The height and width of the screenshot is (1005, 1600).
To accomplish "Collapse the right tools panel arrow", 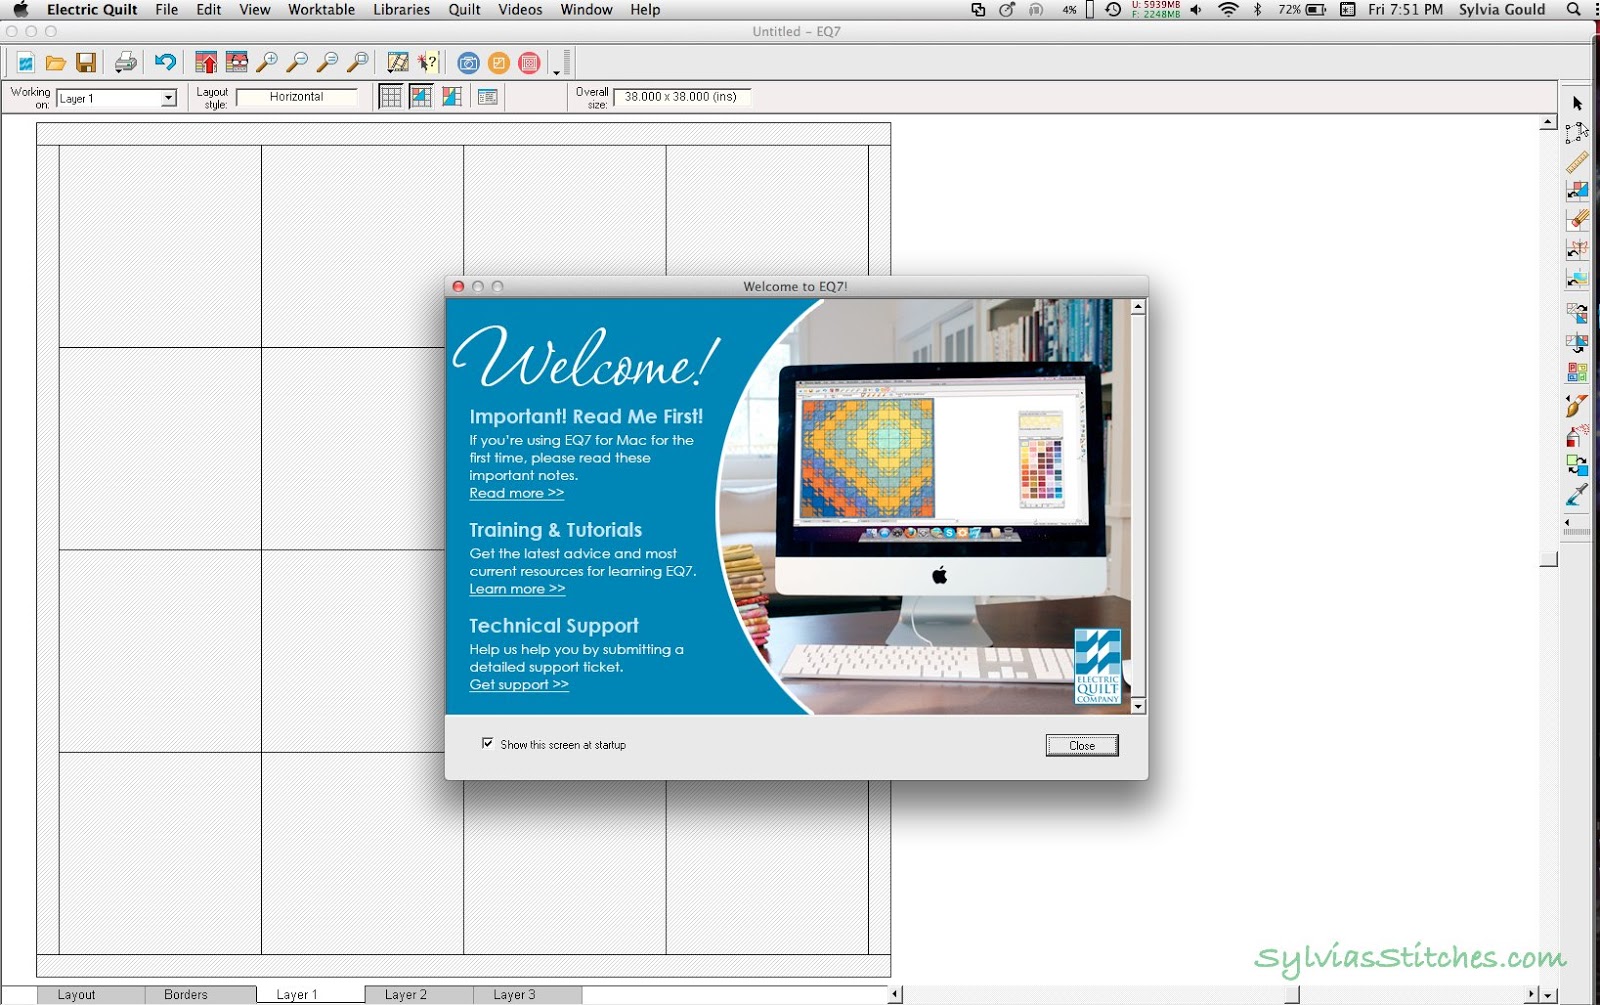I will pos(1567,522).
